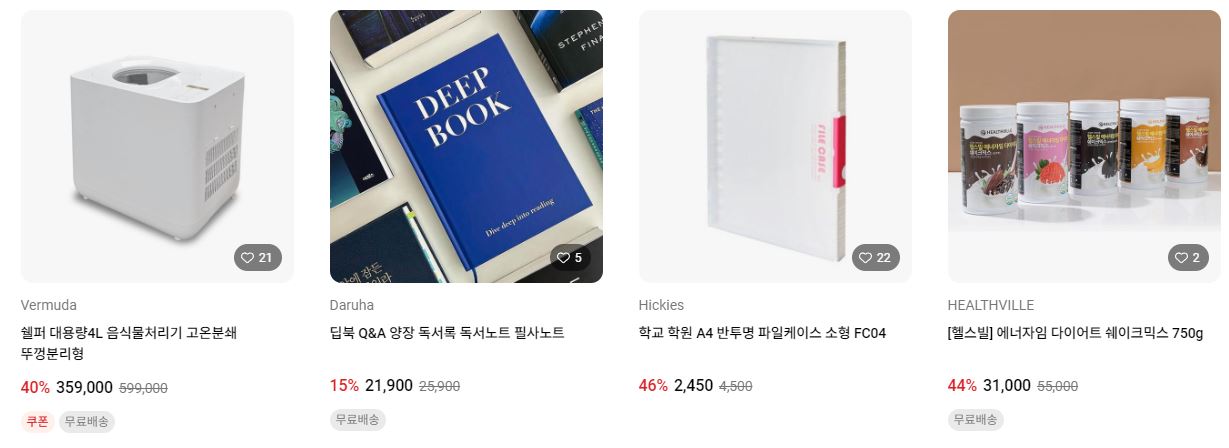This screenshot has height=448, width=1229.
Task: Click 에너자임 다이어트 쉐이크믹스 750g title
Action: coord(1076,333)
